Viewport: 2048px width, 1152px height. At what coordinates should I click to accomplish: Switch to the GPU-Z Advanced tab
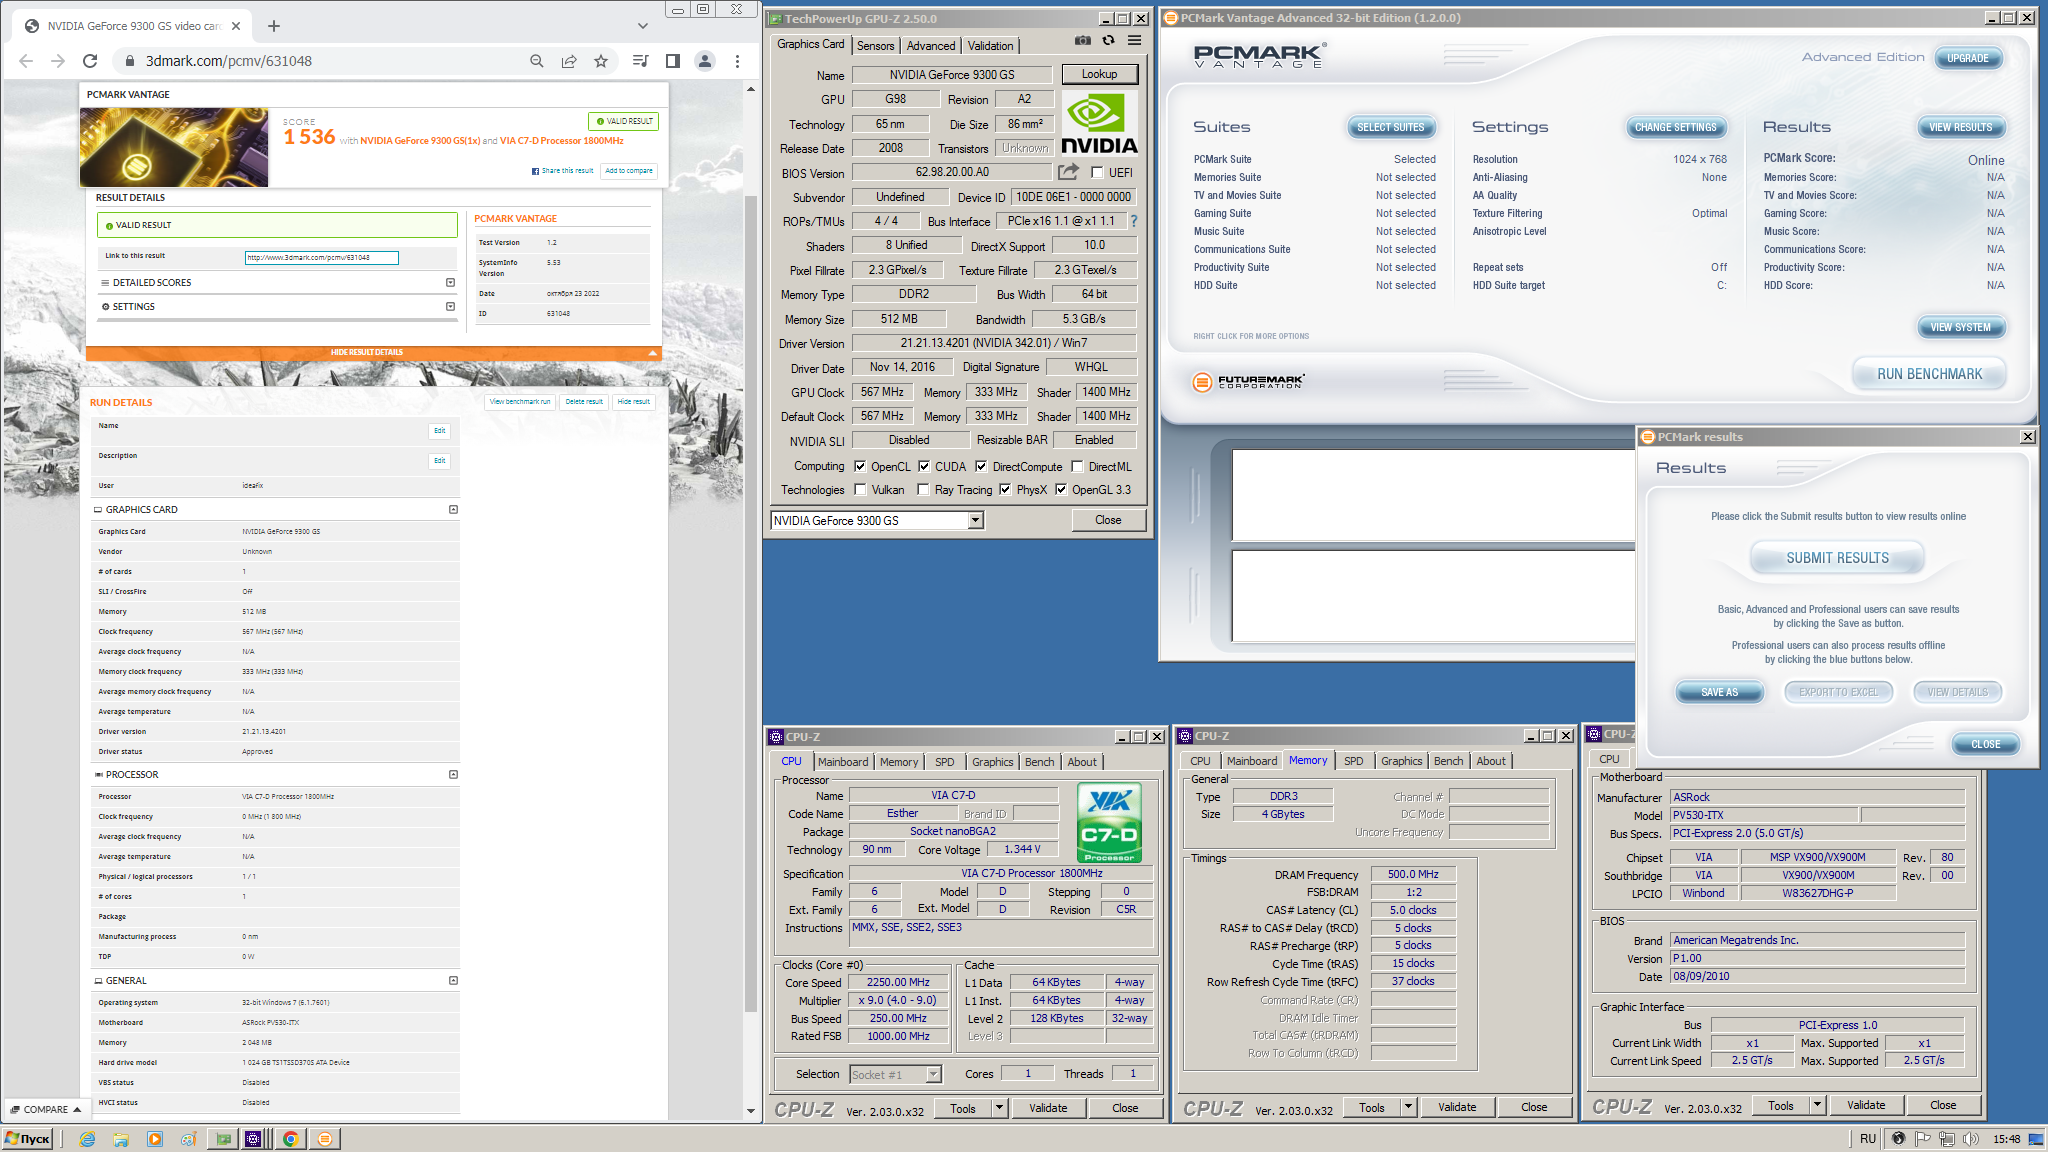(x=931, y=46)
